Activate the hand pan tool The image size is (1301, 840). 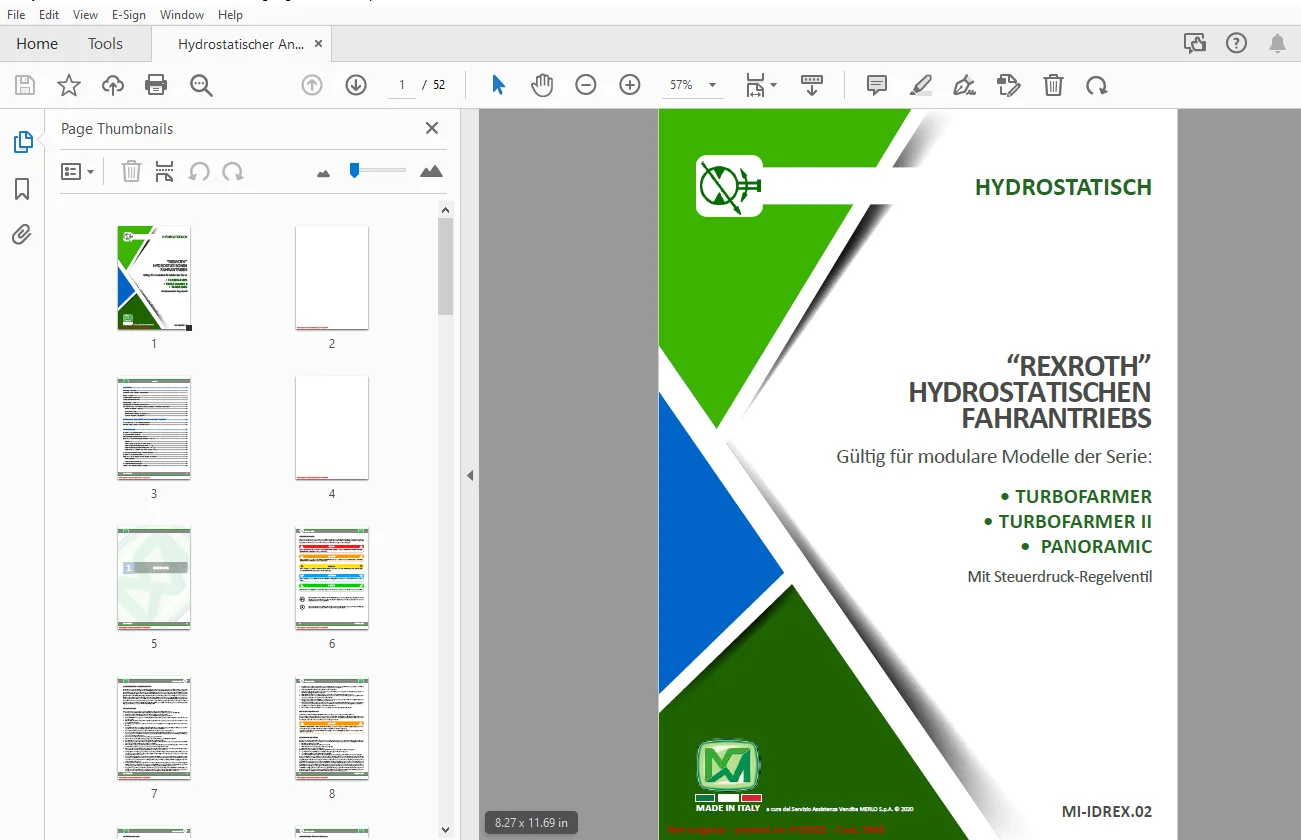tap(542, 85)
